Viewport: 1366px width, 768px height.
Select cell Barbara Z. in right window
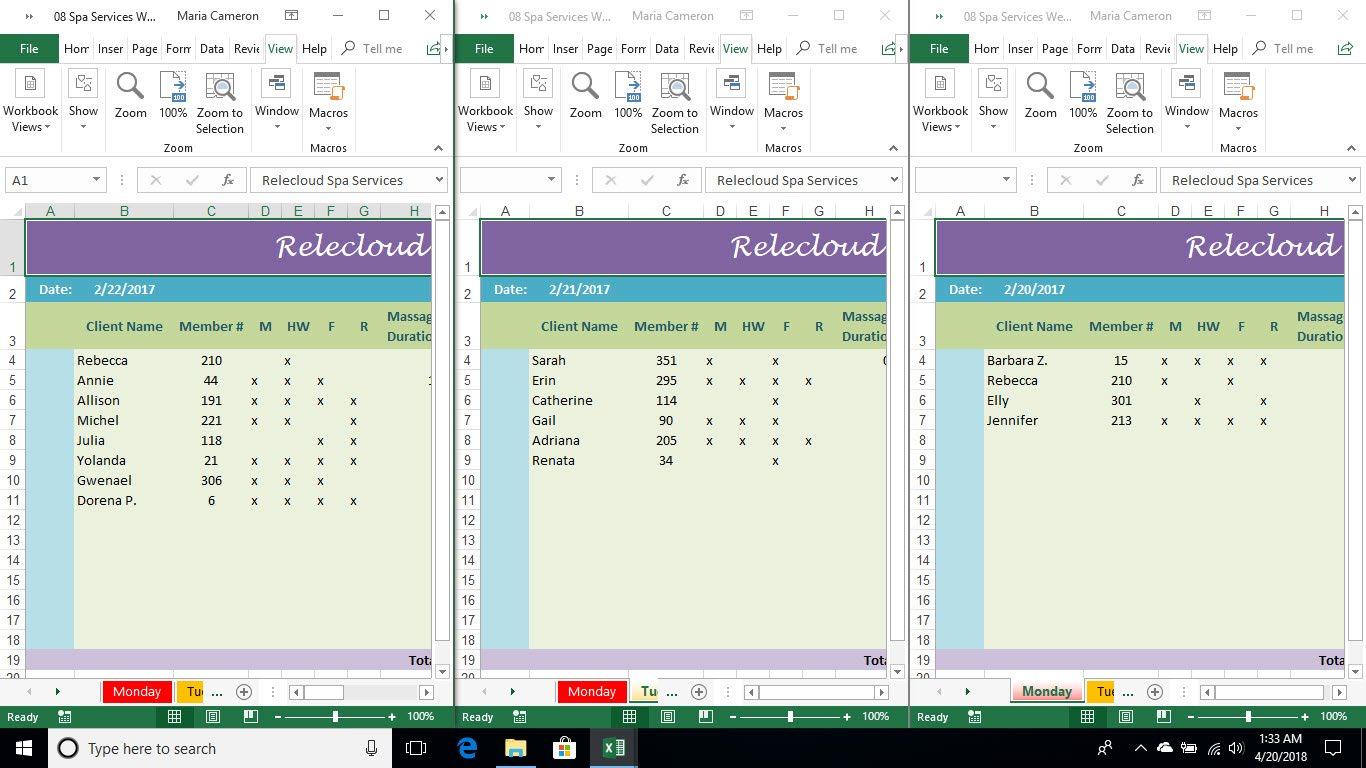(1034, 360)
